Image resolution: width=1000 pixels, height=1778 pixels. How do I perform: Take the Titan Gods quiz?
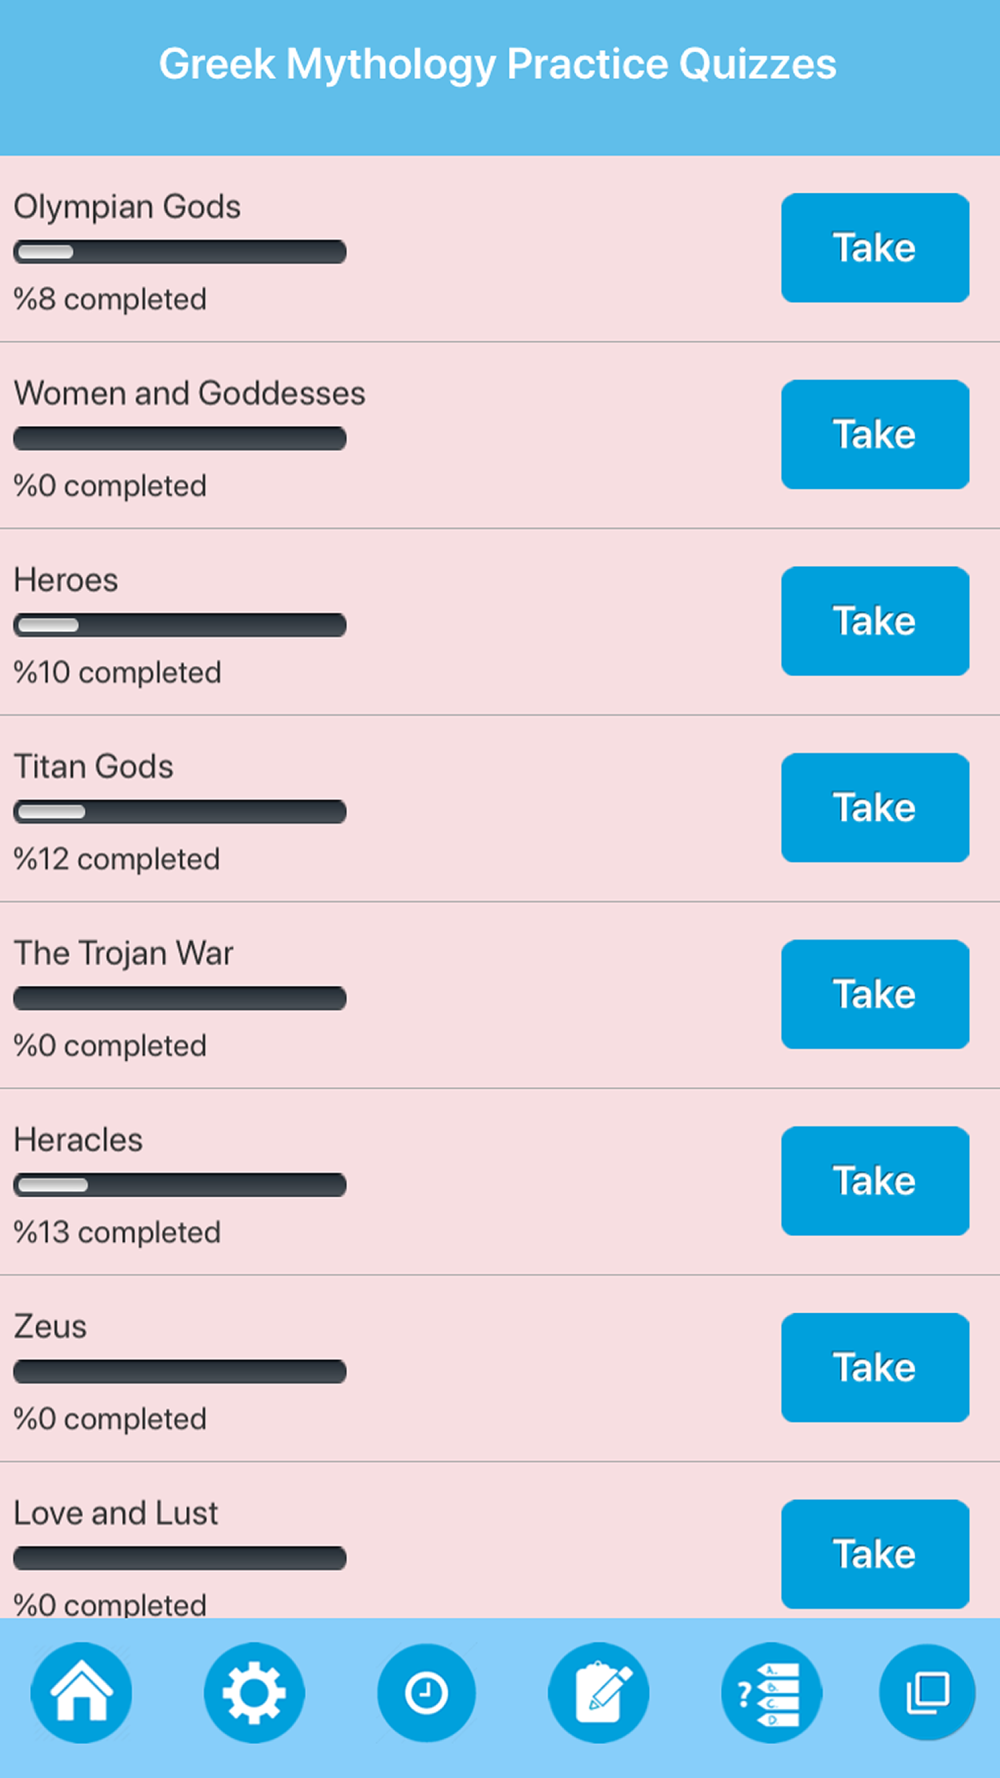click(875, 808)
